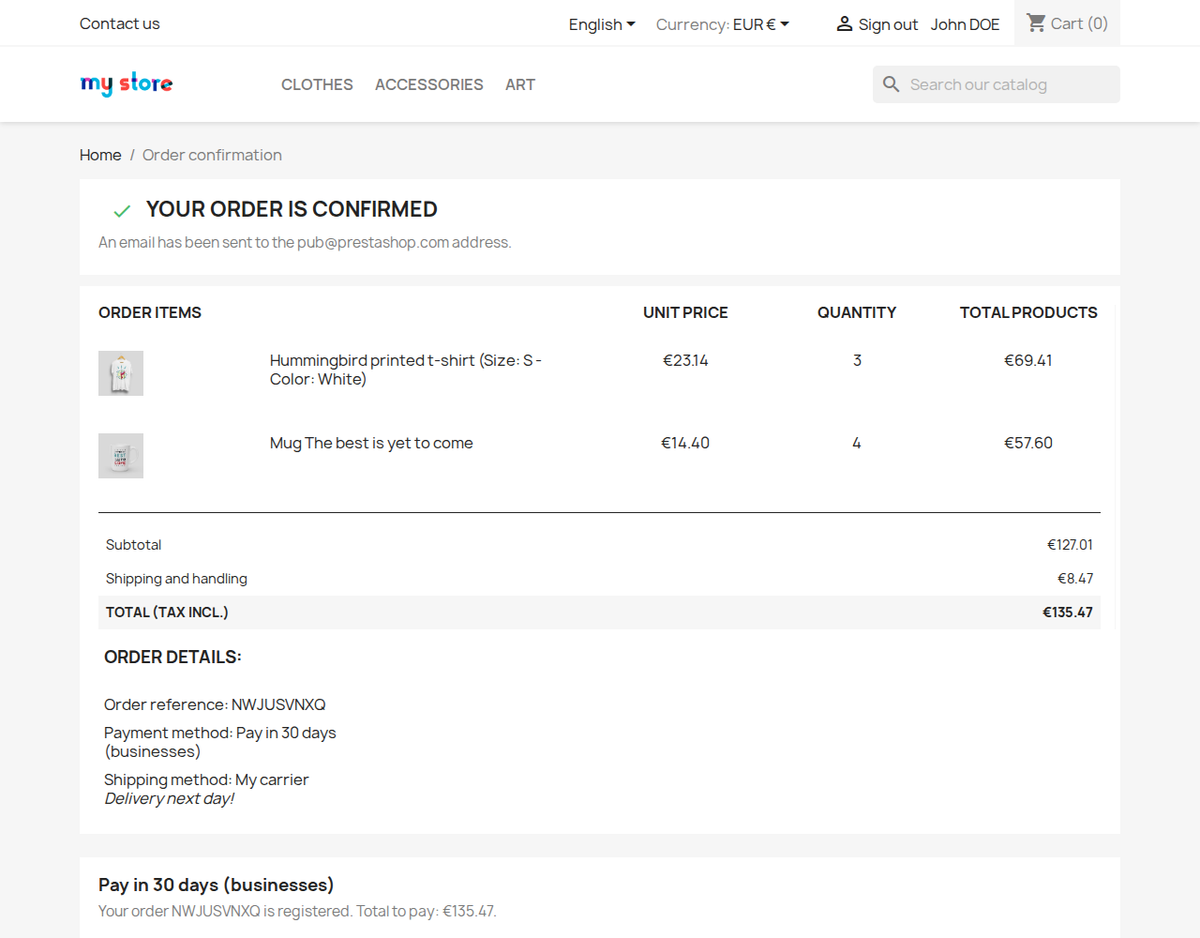Click the my store logo
Viewport: 1200px width, 938px height.
(126, 84)
